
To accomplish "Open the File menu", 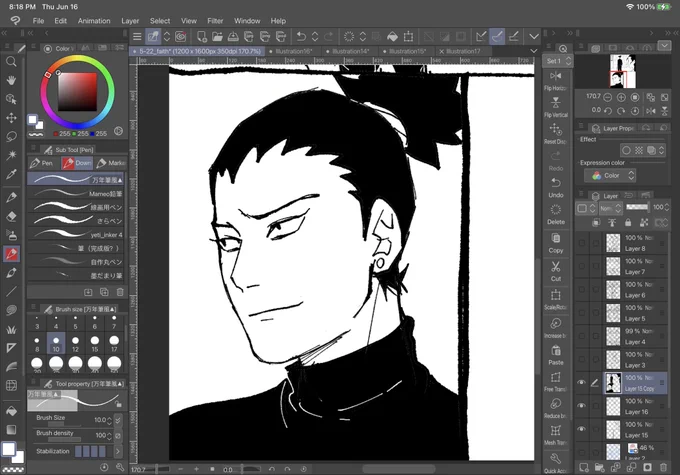I will [38, 21].
